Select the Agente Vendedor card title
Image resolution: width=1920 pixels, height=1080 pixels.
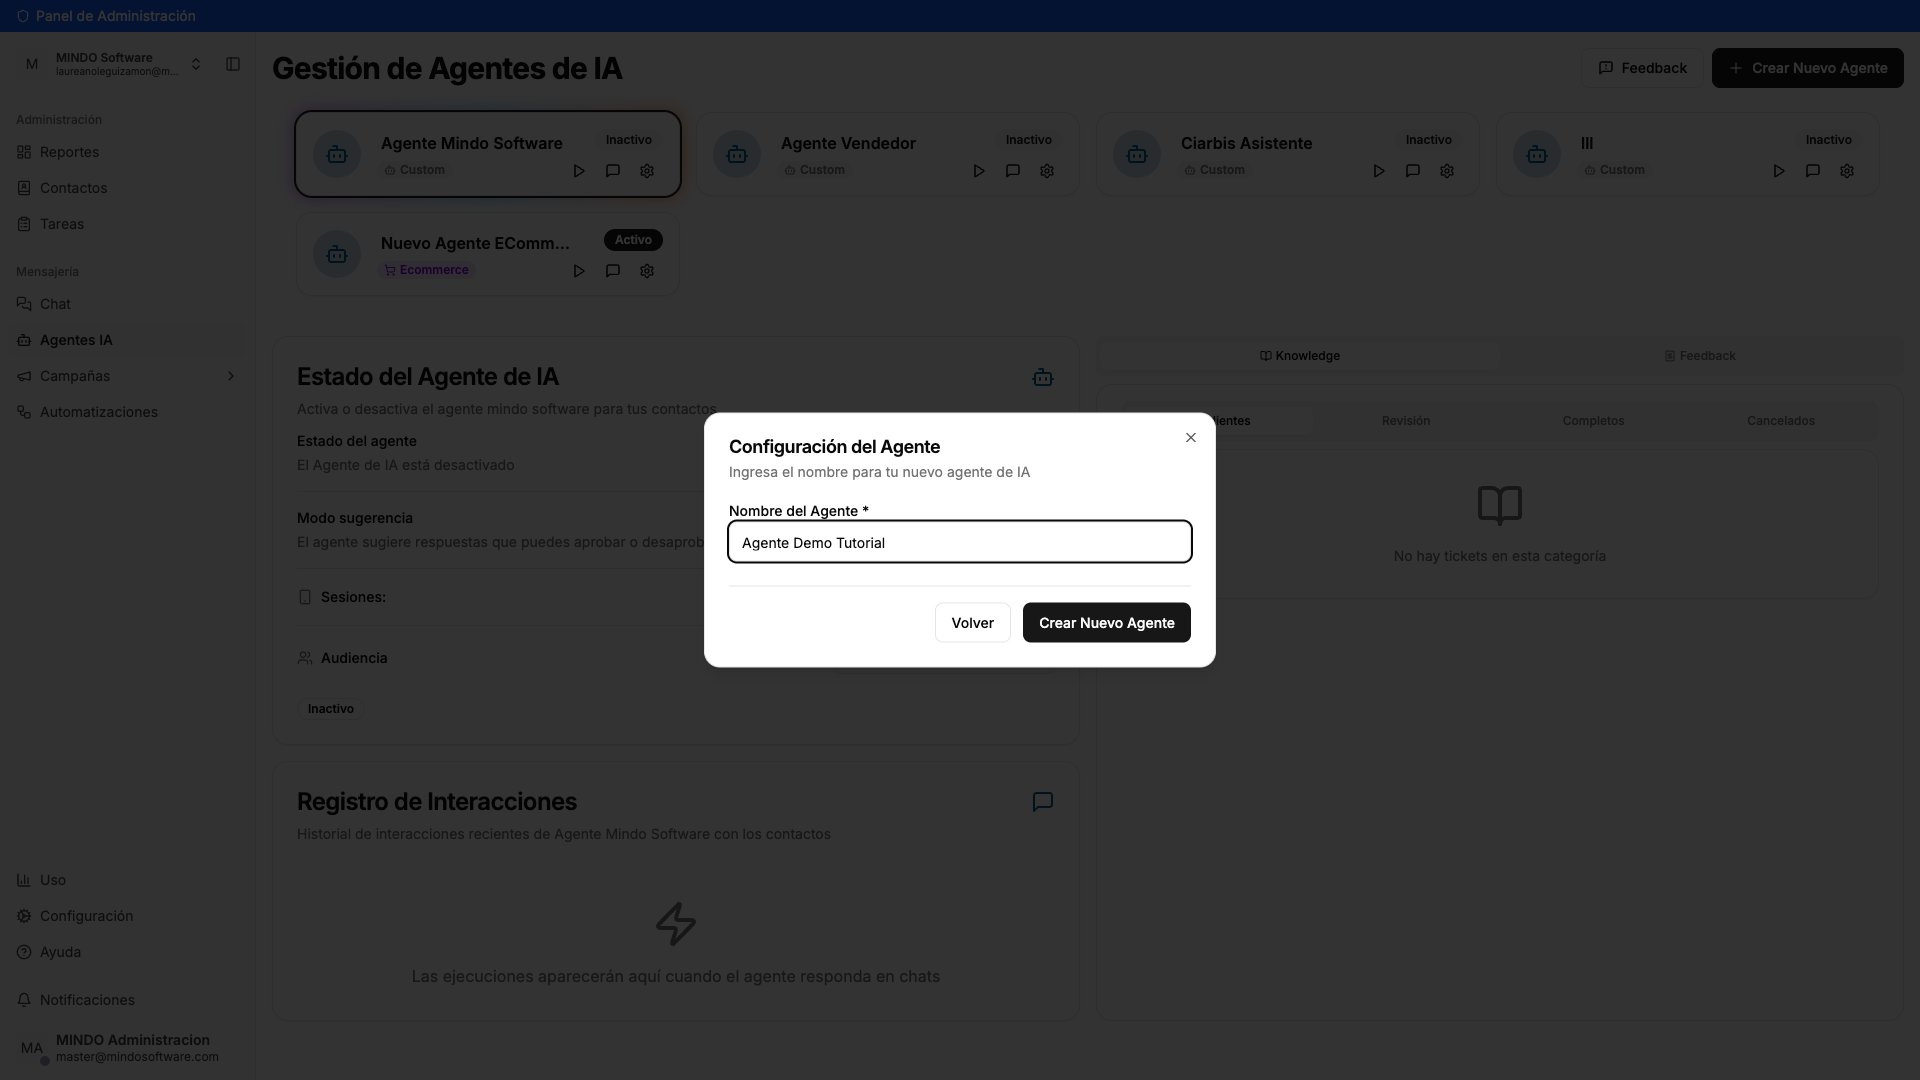[x=848, y=143]
